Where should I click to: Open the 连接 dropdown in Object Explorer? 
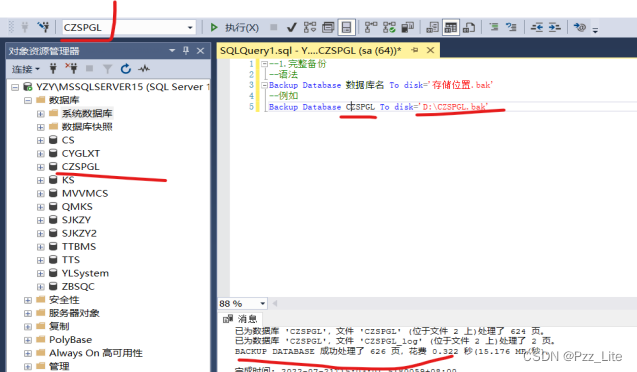point(26,69)
